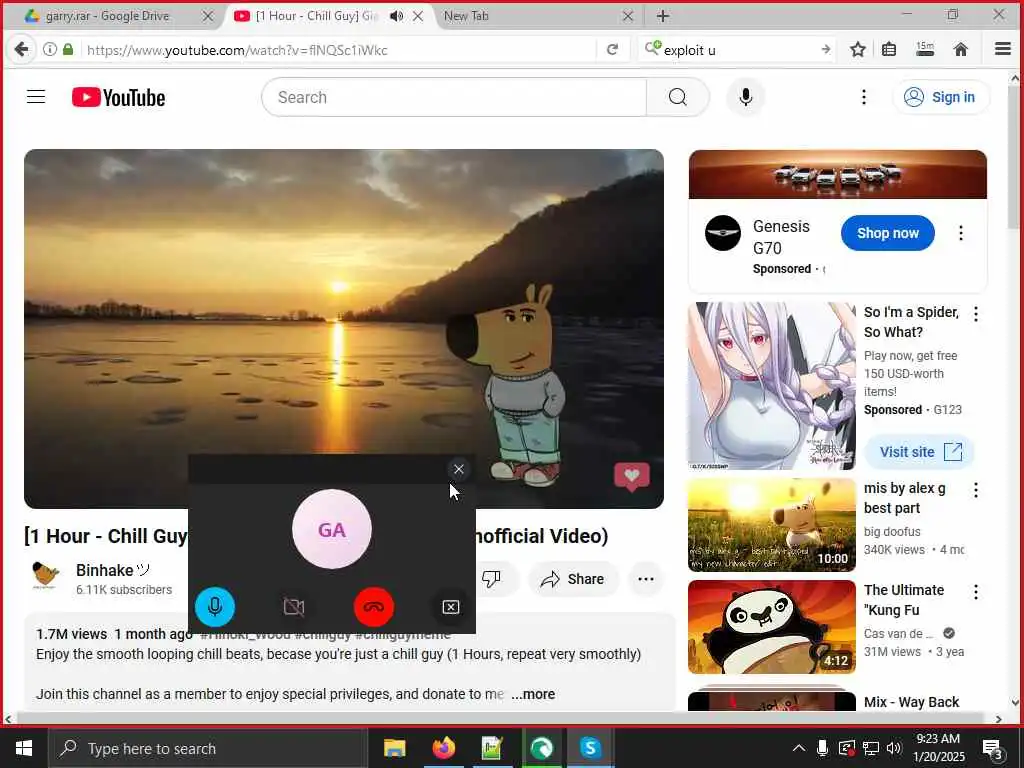Open the overlay window control icon at bottom right
Screen dimensions: 1024x768
coord(451,607)
